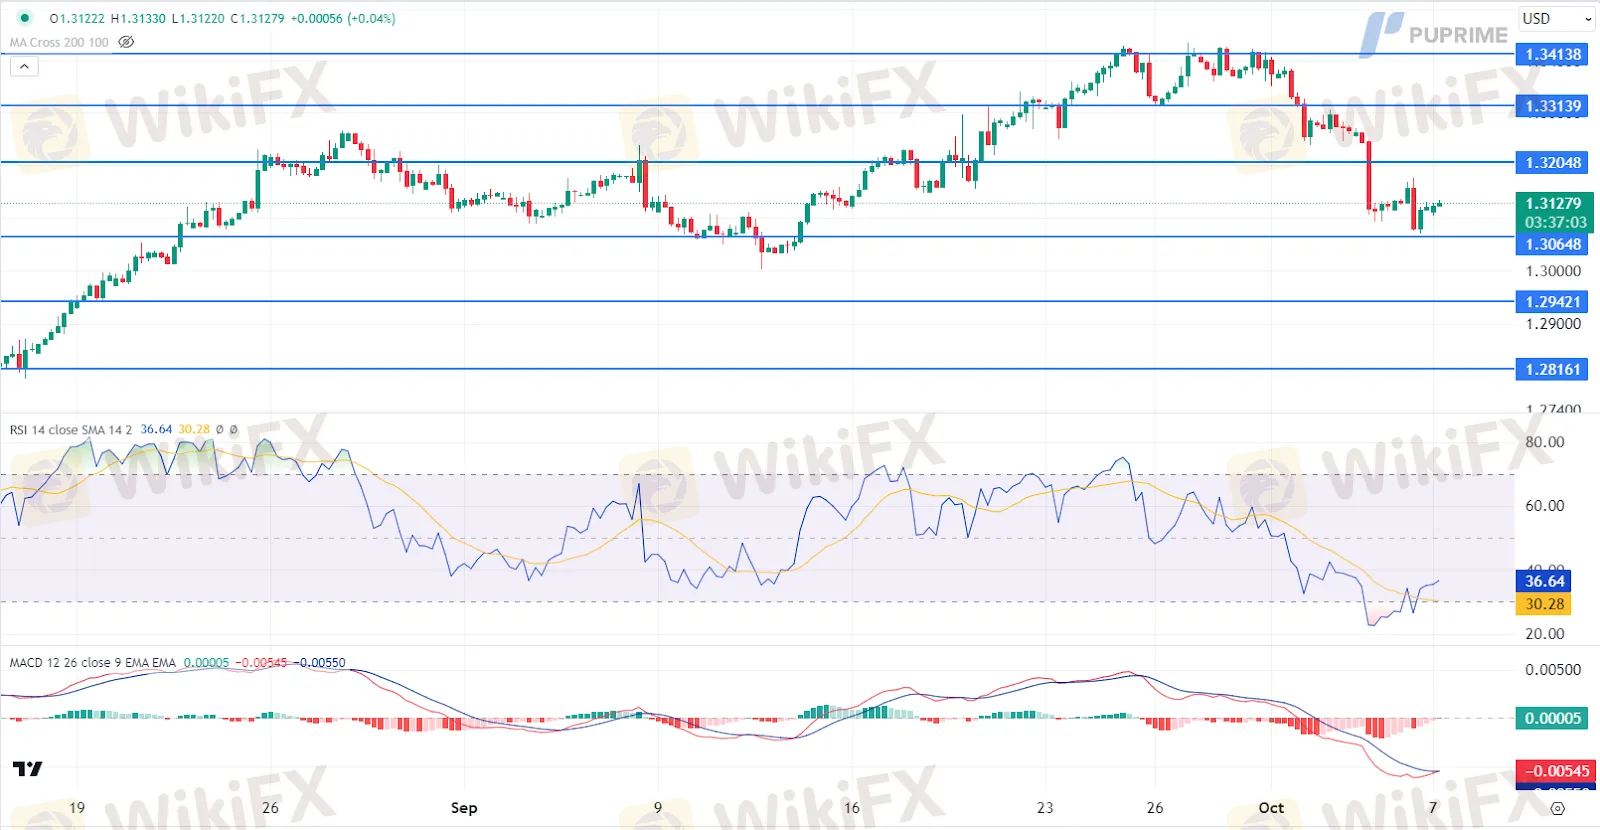This screenshot has height=830, width=1600.
Task: Click the current price label 1.31279
Action: coord(1553,203)
